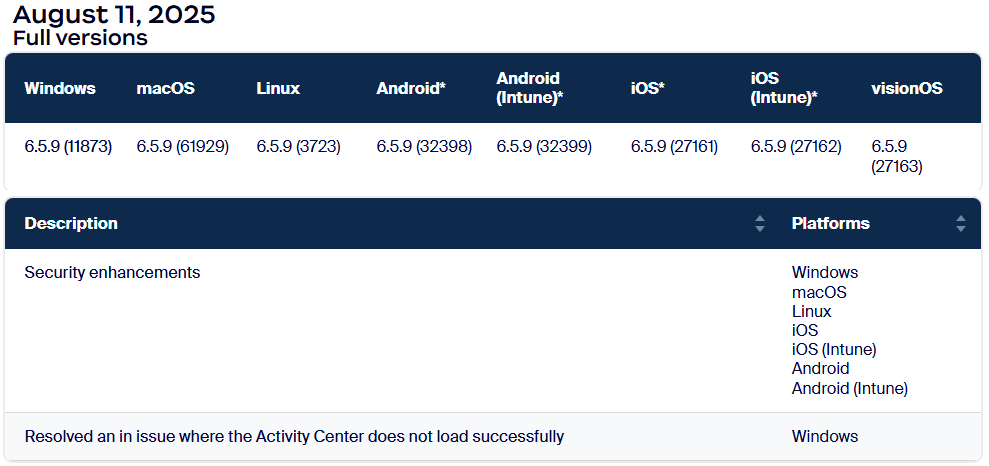Select the iOS version 6.5.9 (27161) cell
The height and width of the screenshot is (466, 989).
(x=674, y=147)
